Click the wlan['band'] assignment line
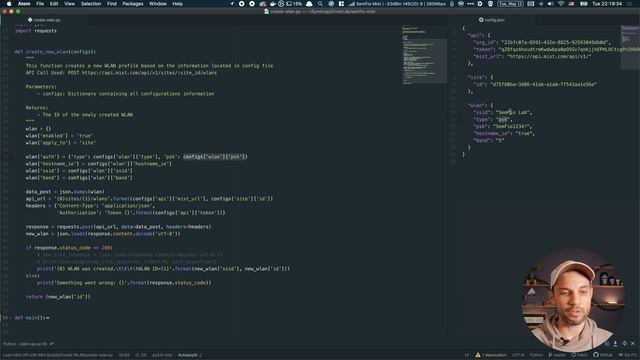The width and height of the screenshot is (640, 360). pyautogui.click(x=79, y=178)
